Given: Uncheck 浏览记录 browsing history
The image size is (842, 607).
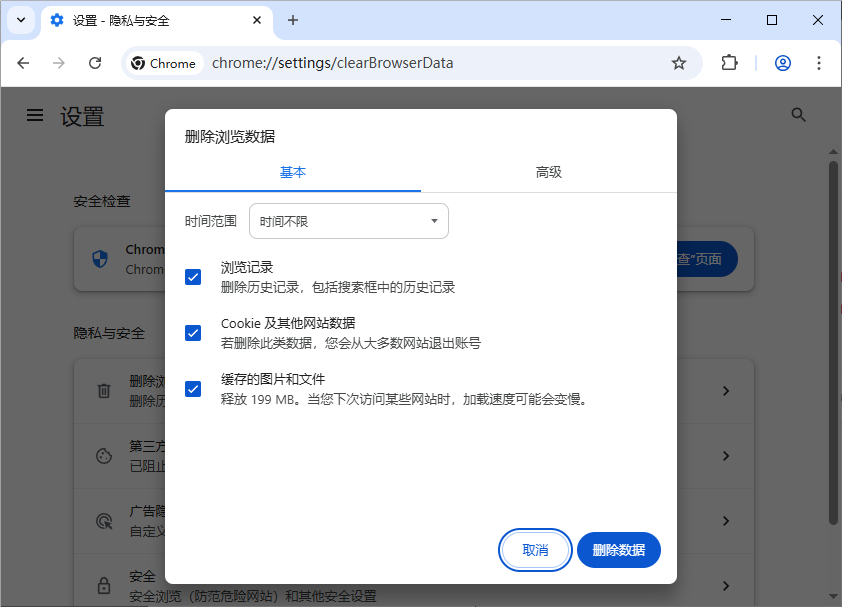Looking at the screenshot, I should coord(193,277).
